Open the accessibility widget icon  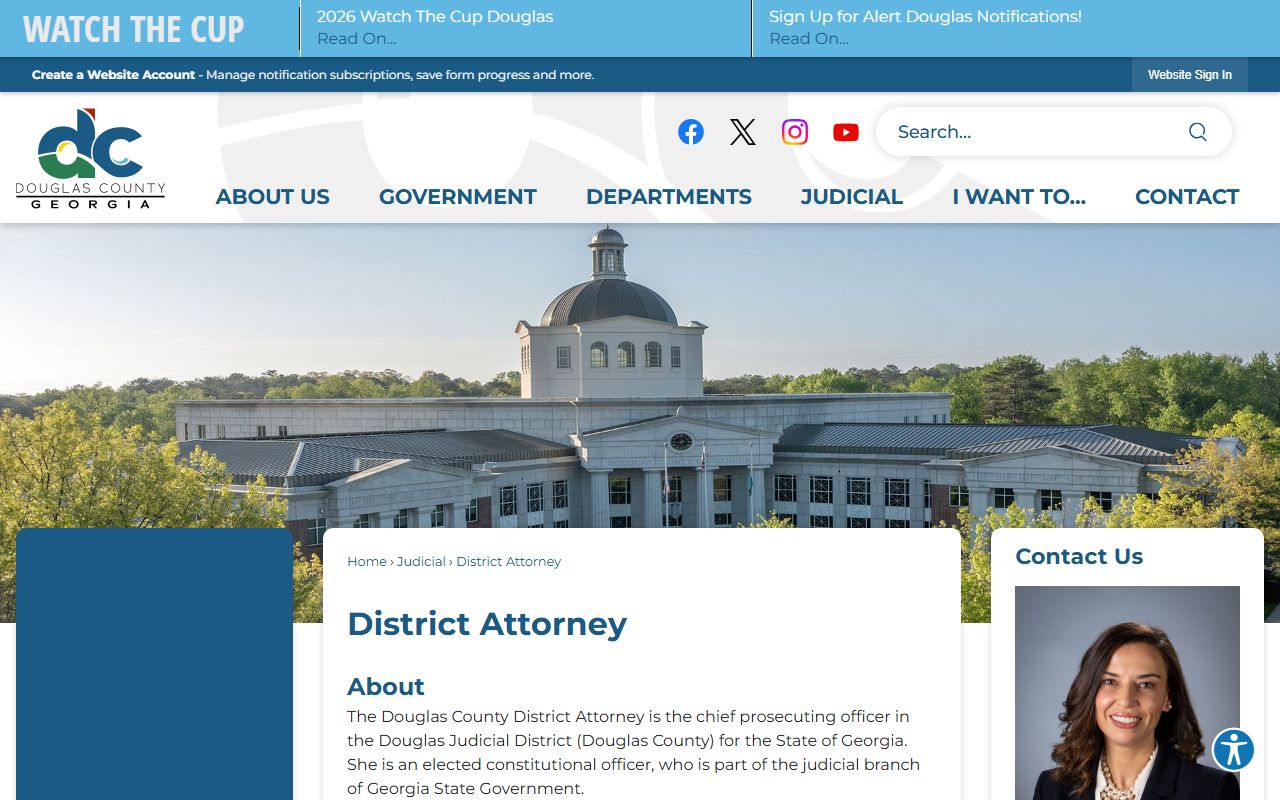tap(1234, 750)
